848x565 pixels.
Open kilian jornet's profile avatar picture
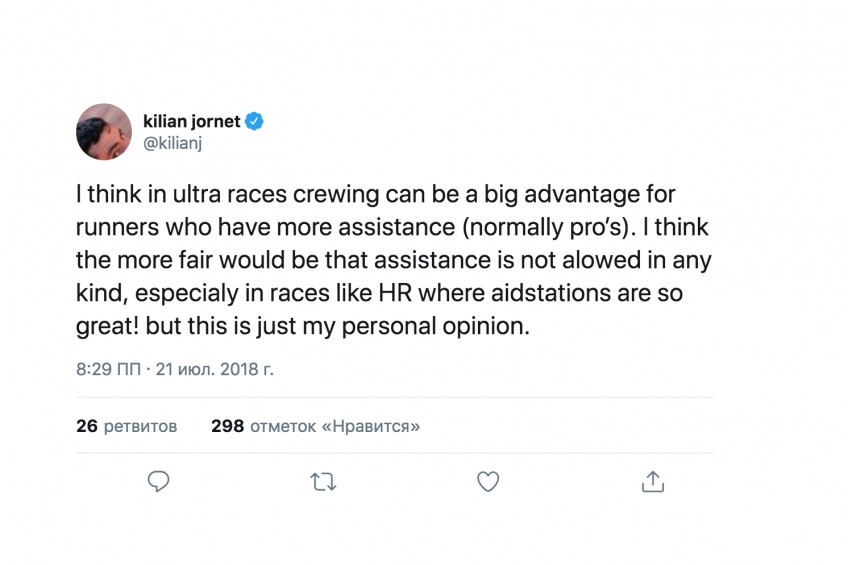pyautogui.click(x=104, y=132)
